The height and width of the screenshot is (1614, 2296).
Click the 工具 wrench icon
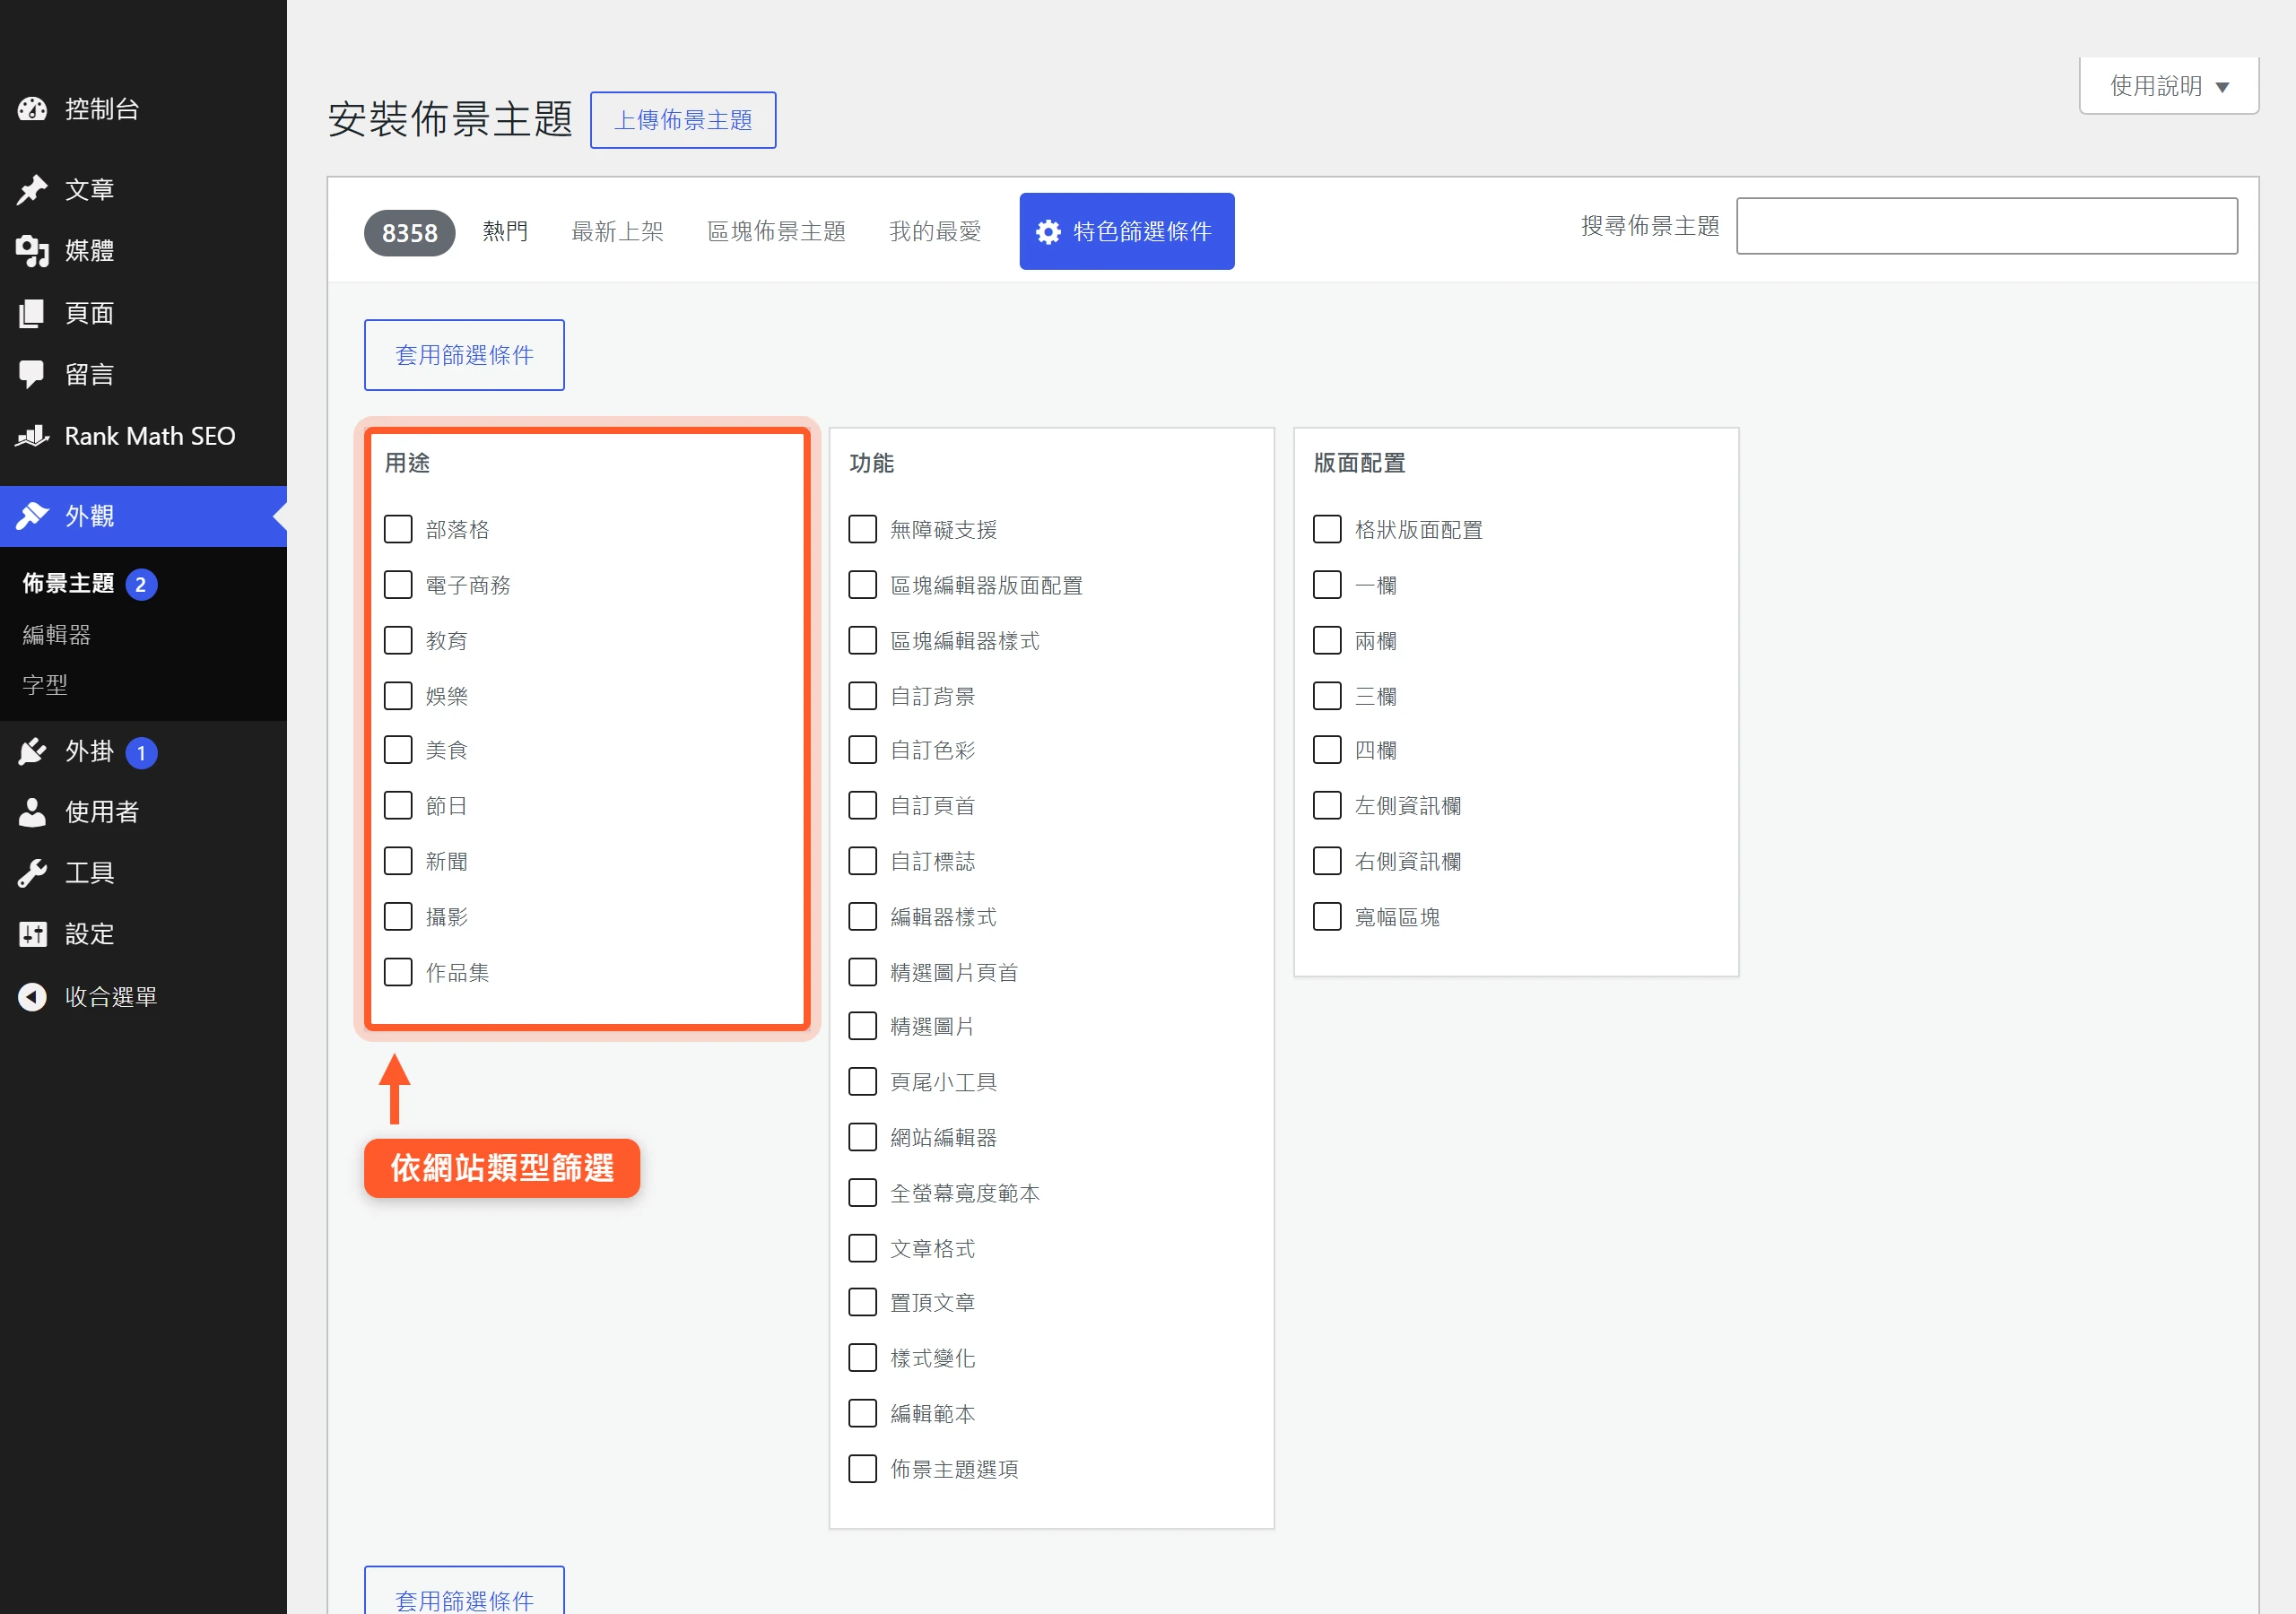pyautogui.click(x=32, y=873)
